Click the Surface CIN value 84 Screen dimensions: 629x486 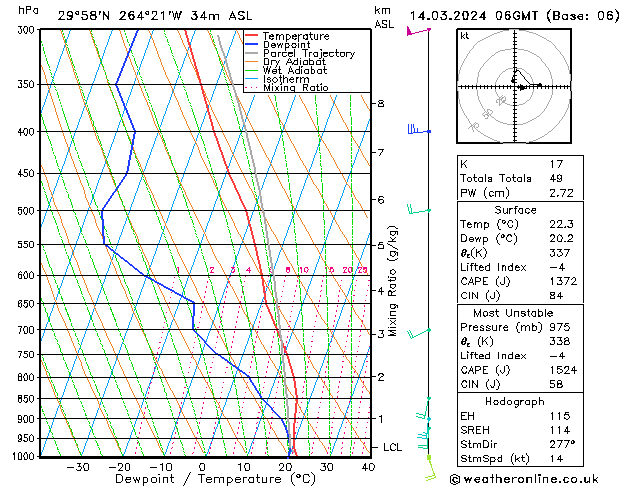click(x=556, y=296)
